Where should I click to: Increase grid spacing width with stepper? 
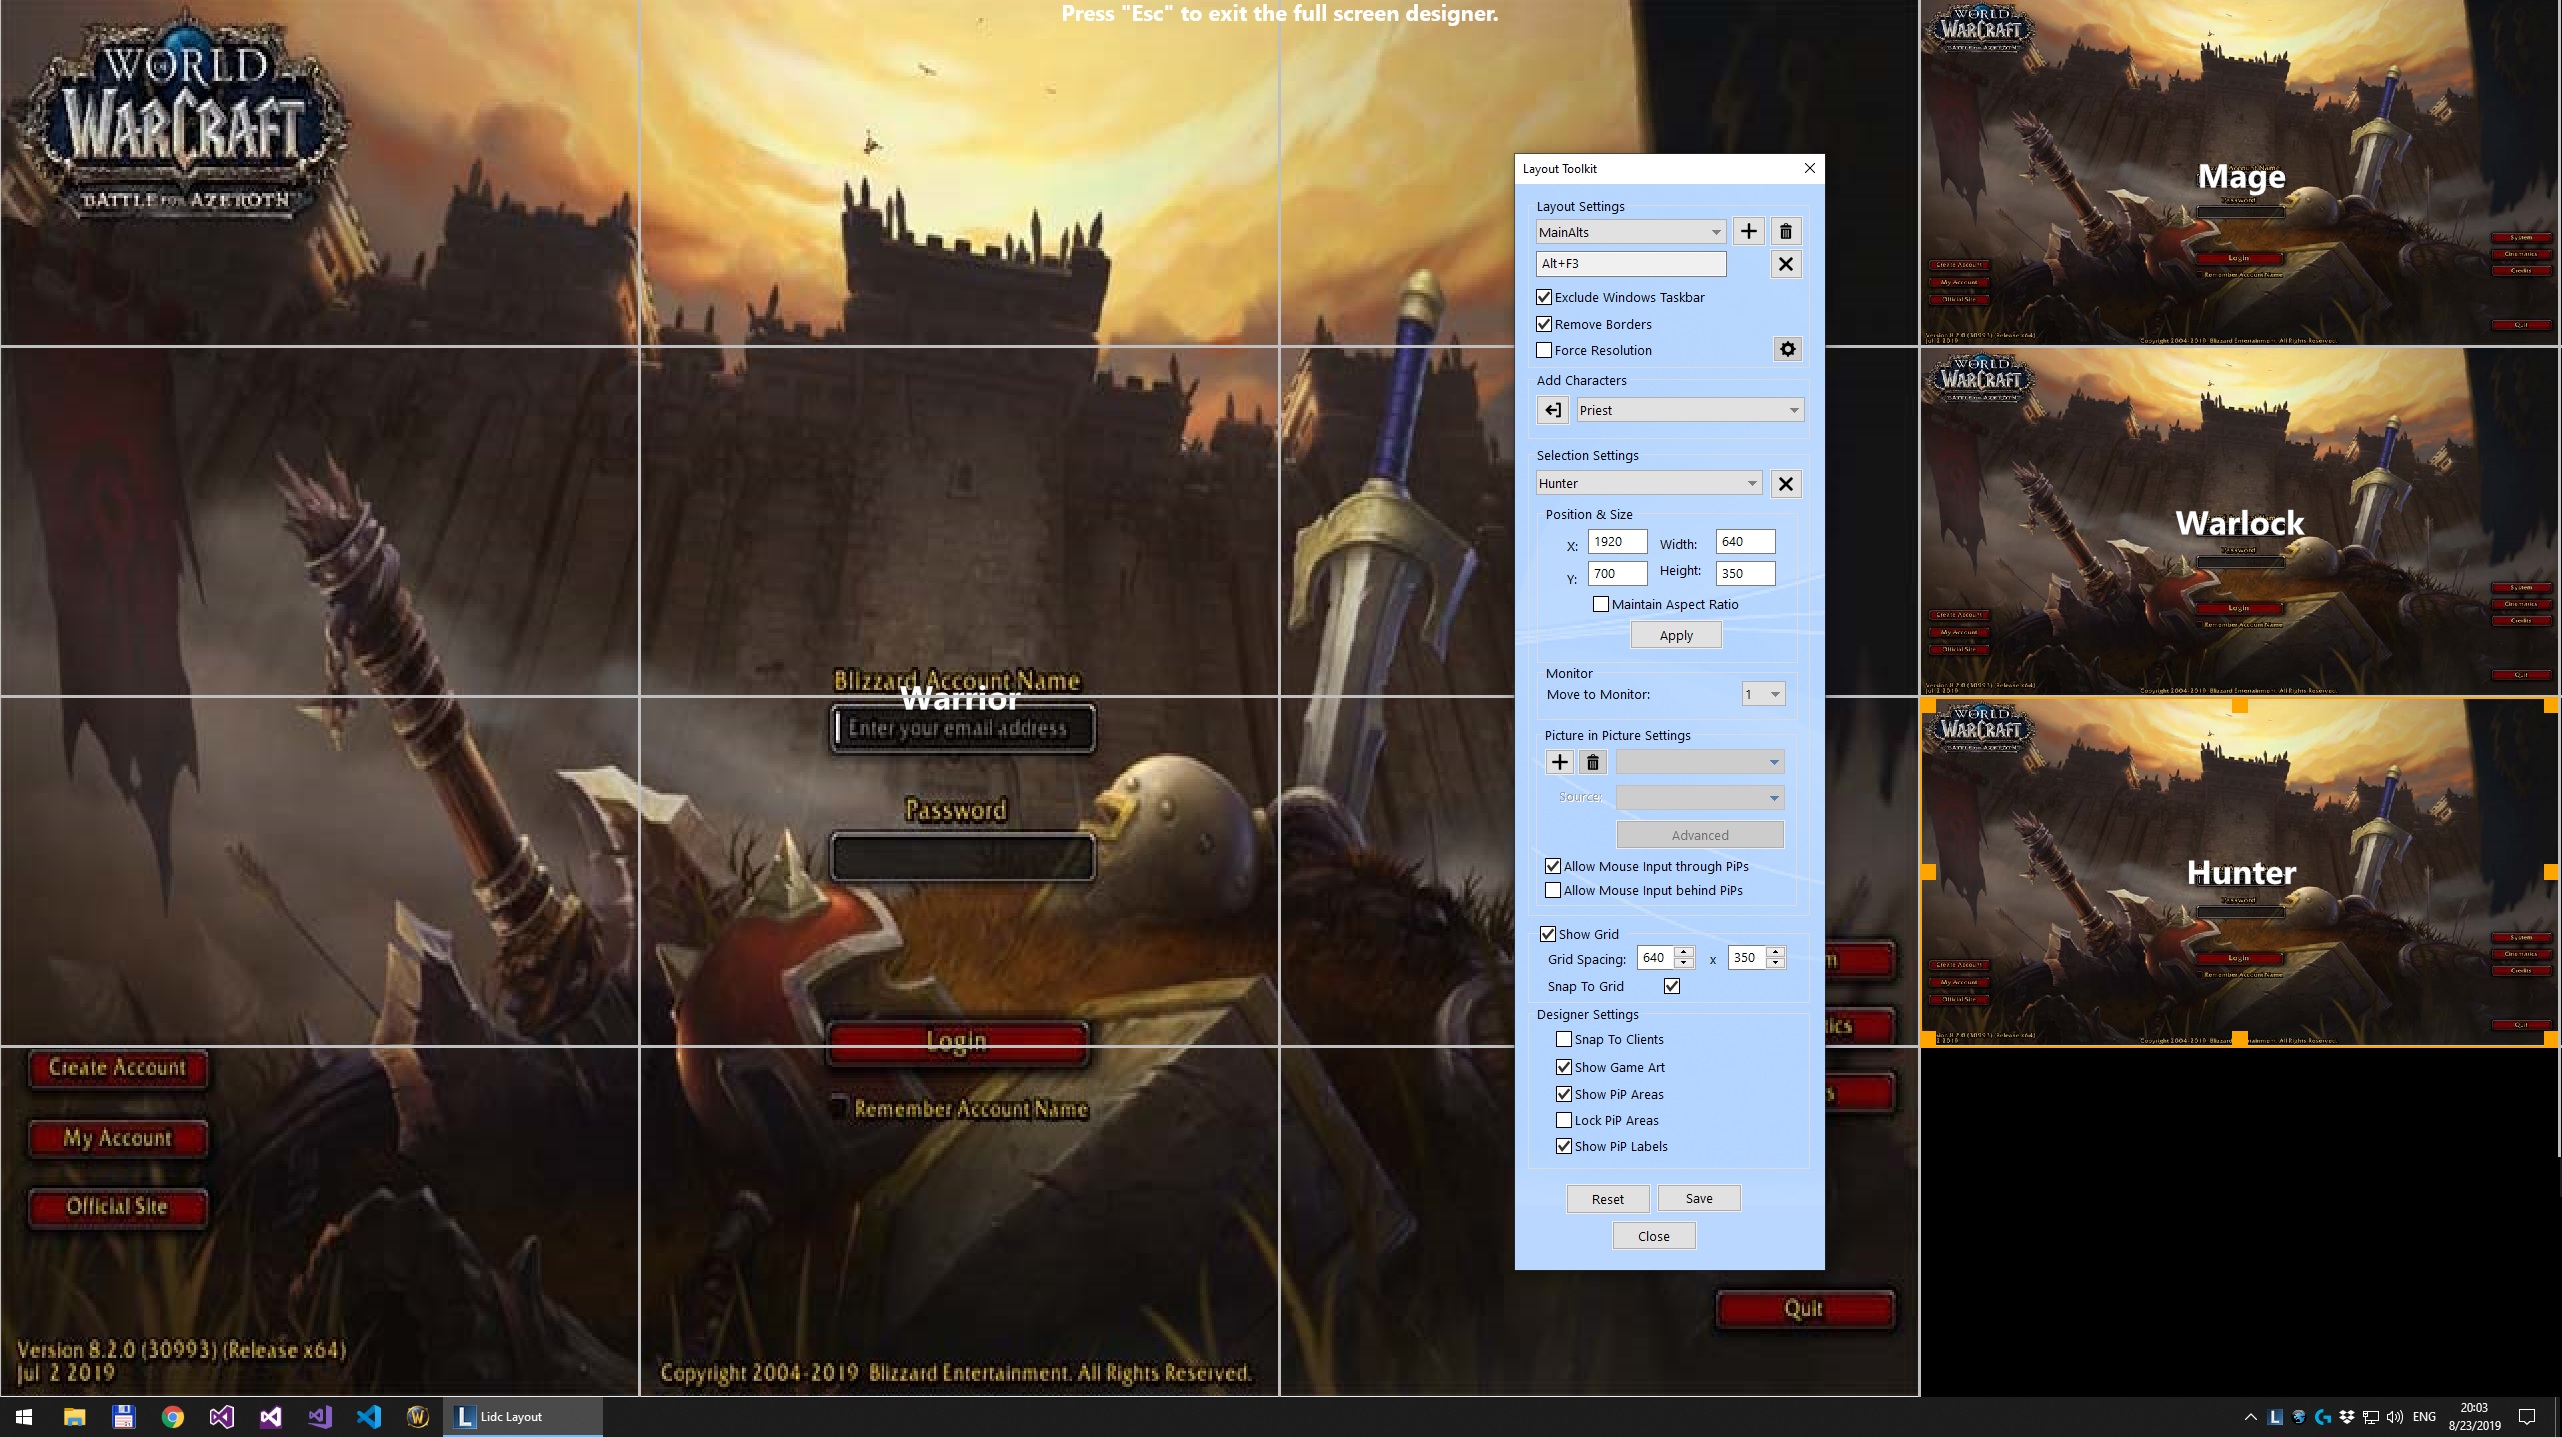1684,952
